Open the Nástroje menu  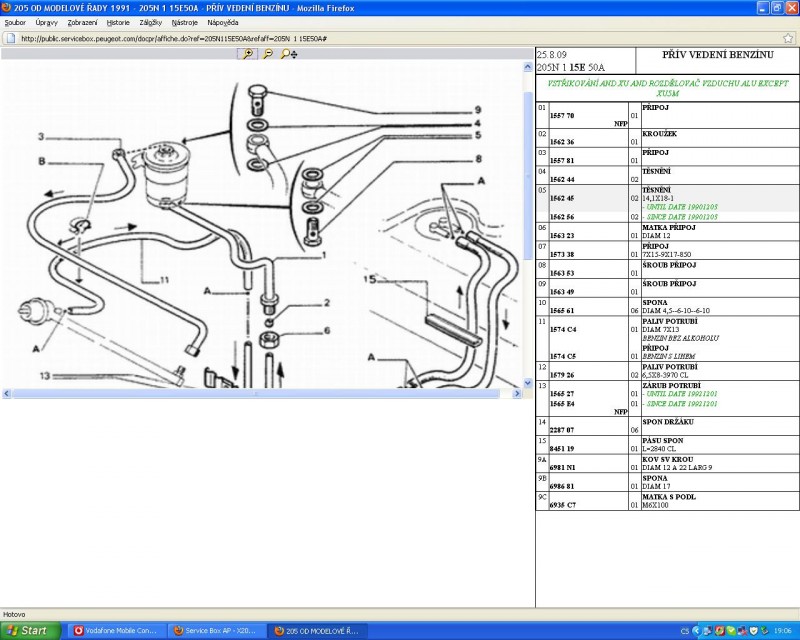click(x=184, y=22)
